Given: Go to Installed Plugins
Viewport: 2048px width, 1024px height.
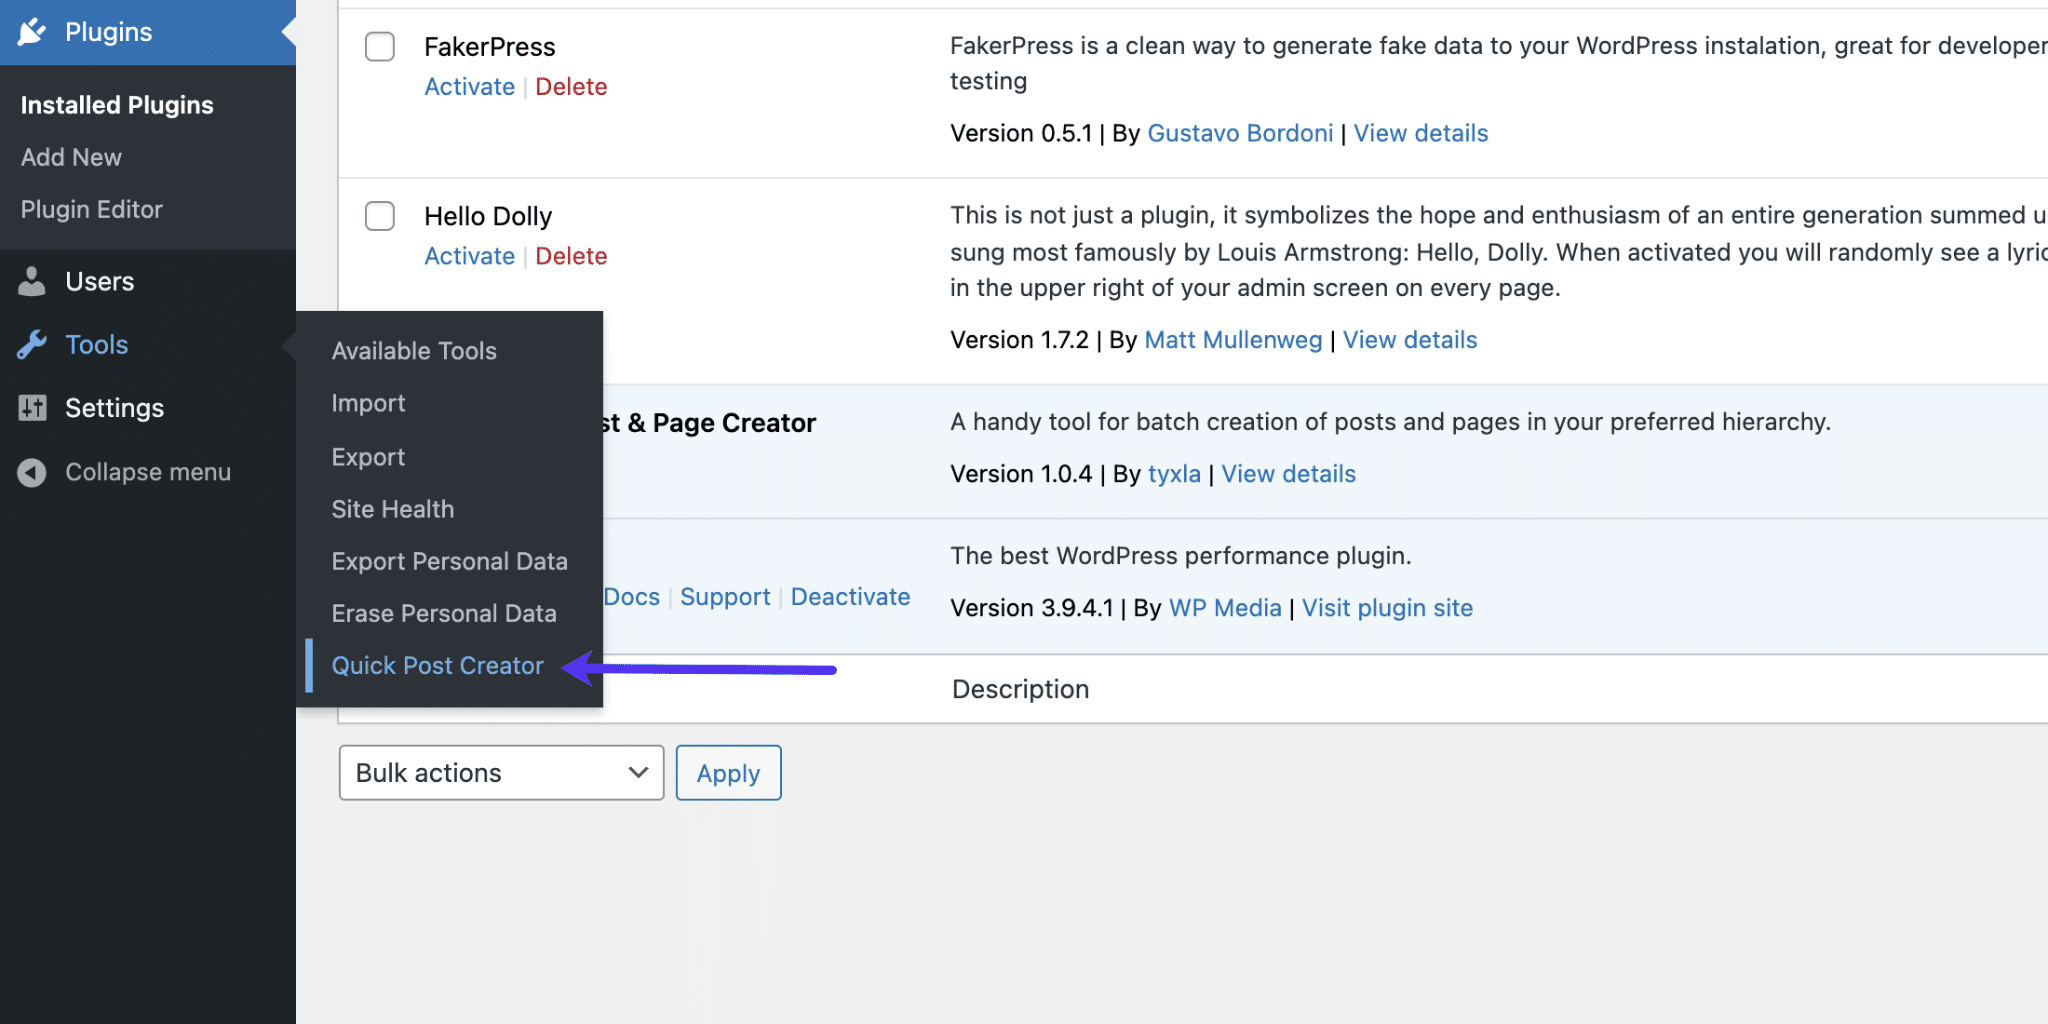Looking at the screenshot, I should click(x=116, y=104).
